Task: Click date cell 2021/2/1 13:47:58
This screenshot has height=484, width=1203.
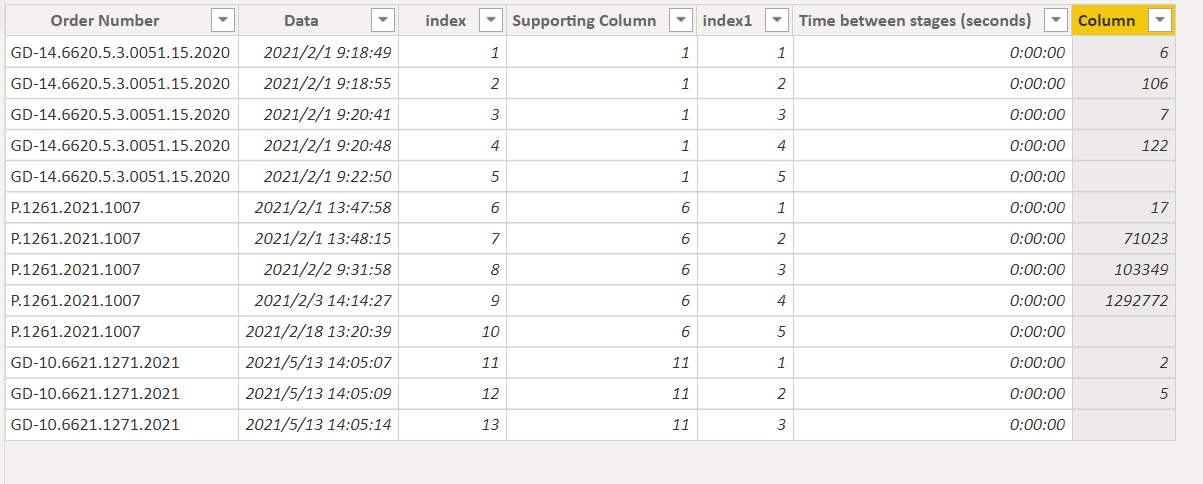Action: click(318, 207)
